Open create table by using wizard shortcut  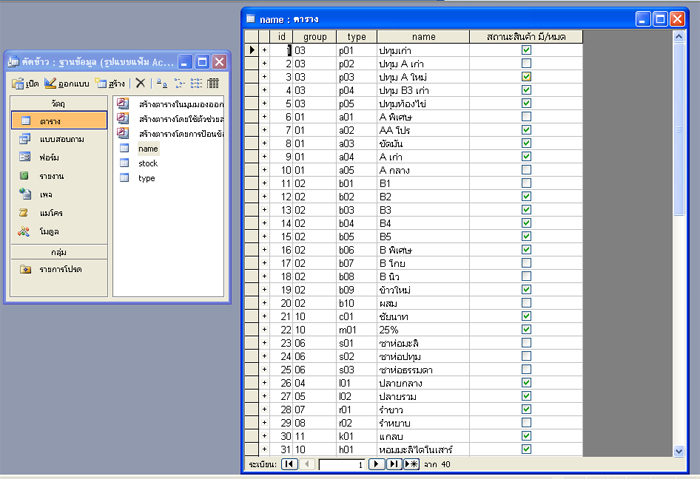[170, 119]
